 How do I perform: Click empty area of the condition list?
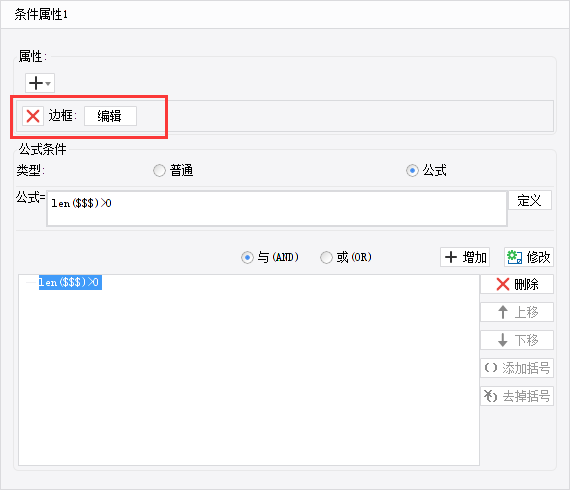tap(249, 378)
